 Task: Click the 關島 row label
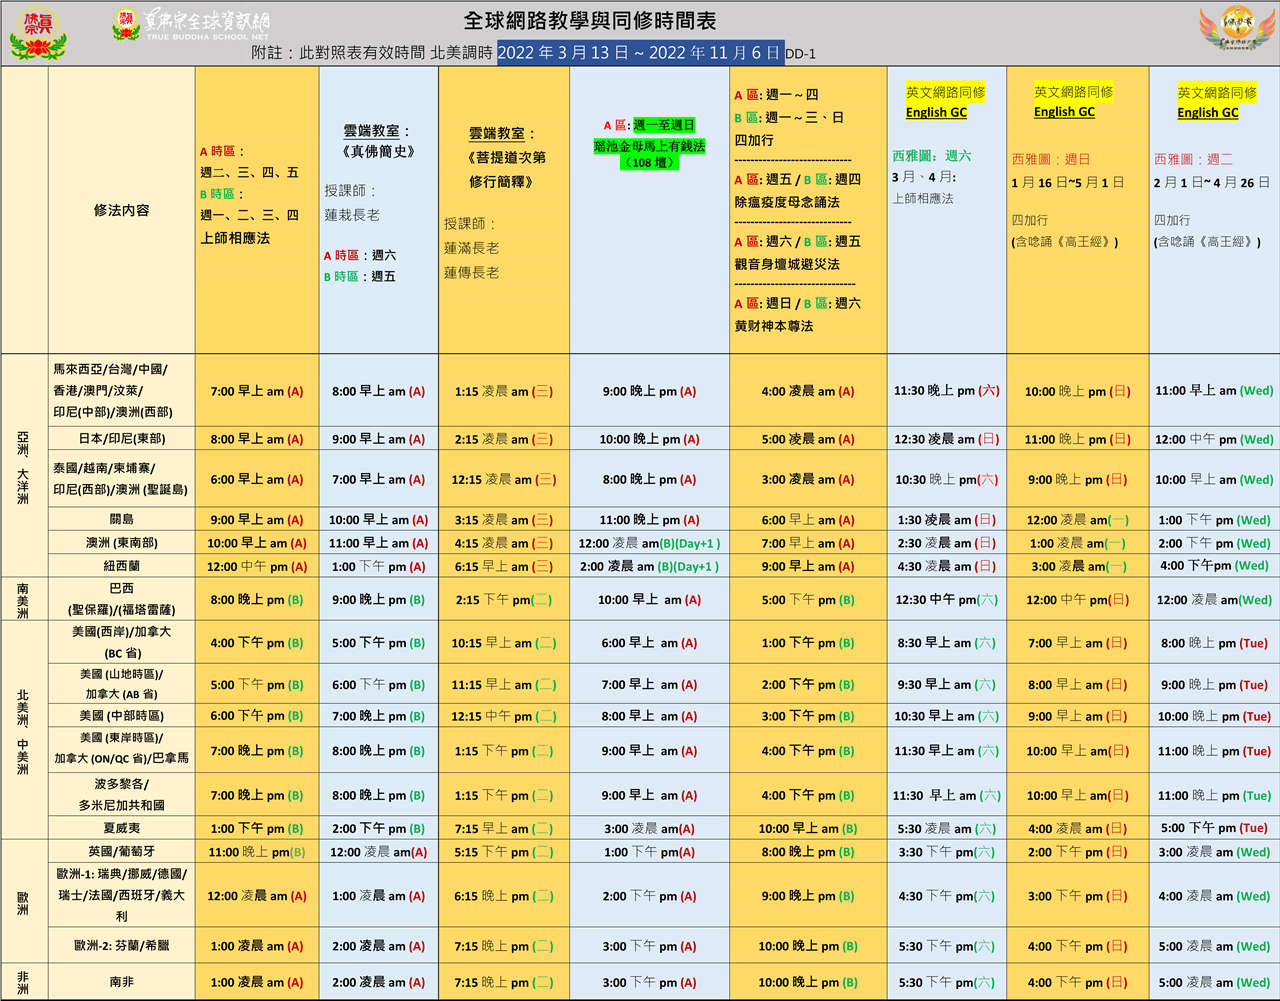click(x=121, y=519)
